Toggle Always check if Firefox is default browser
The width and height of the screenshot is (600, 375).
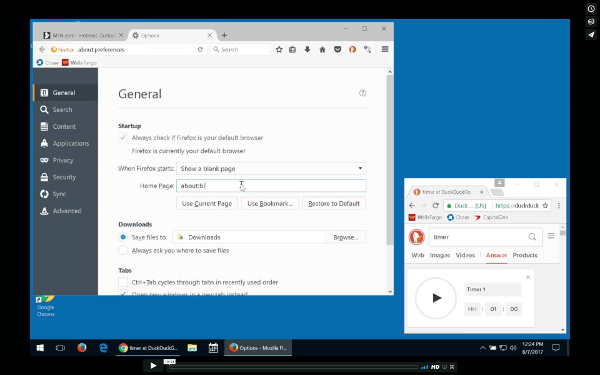[123, 137]
